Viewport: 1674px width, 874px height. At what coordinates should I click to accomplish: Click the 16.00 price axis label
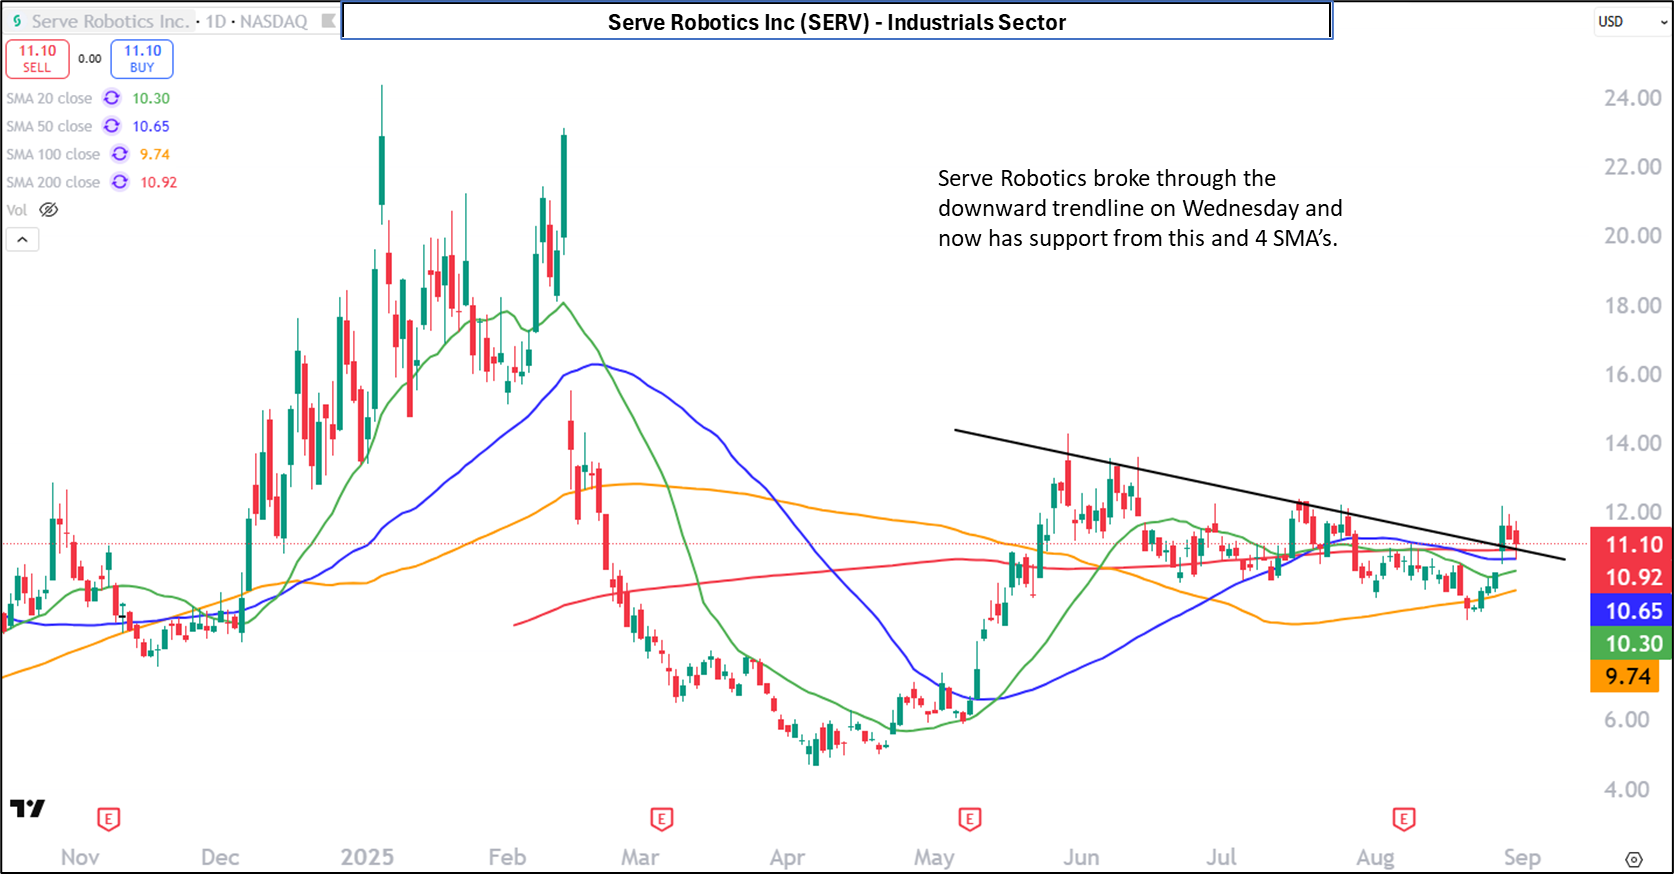[1632, 375]
